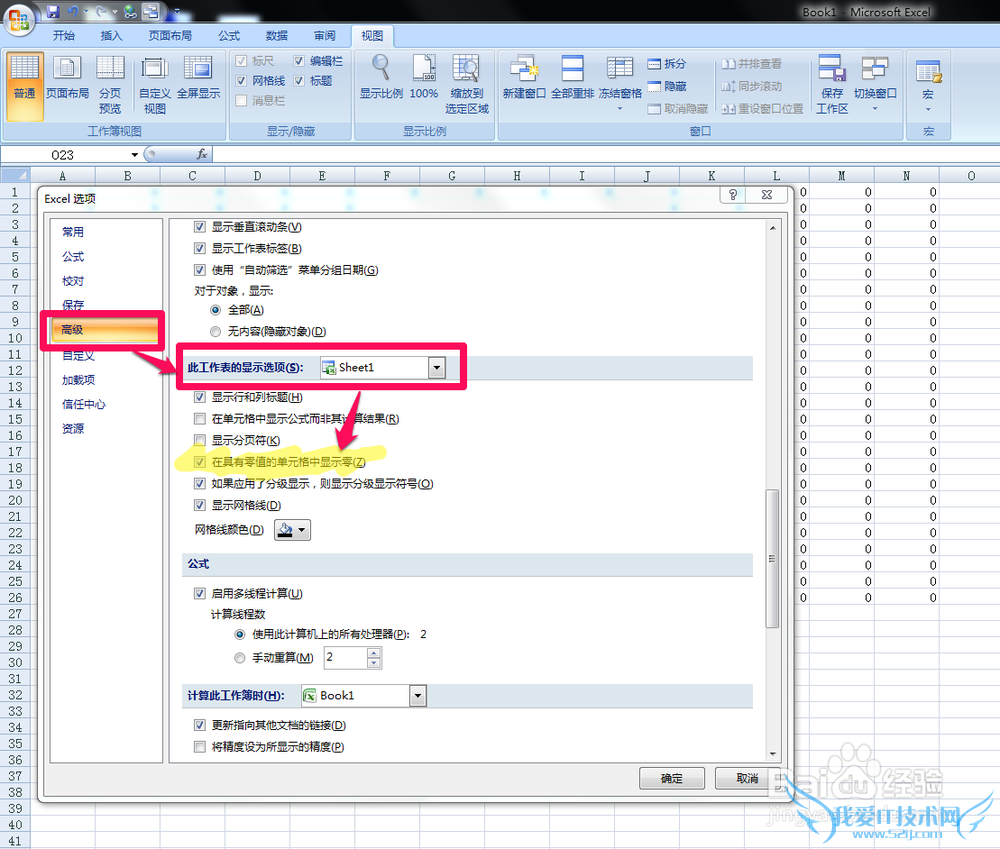
Task: Toggle 标题 headings checkbox in ribbon
Action: [298, 81]
